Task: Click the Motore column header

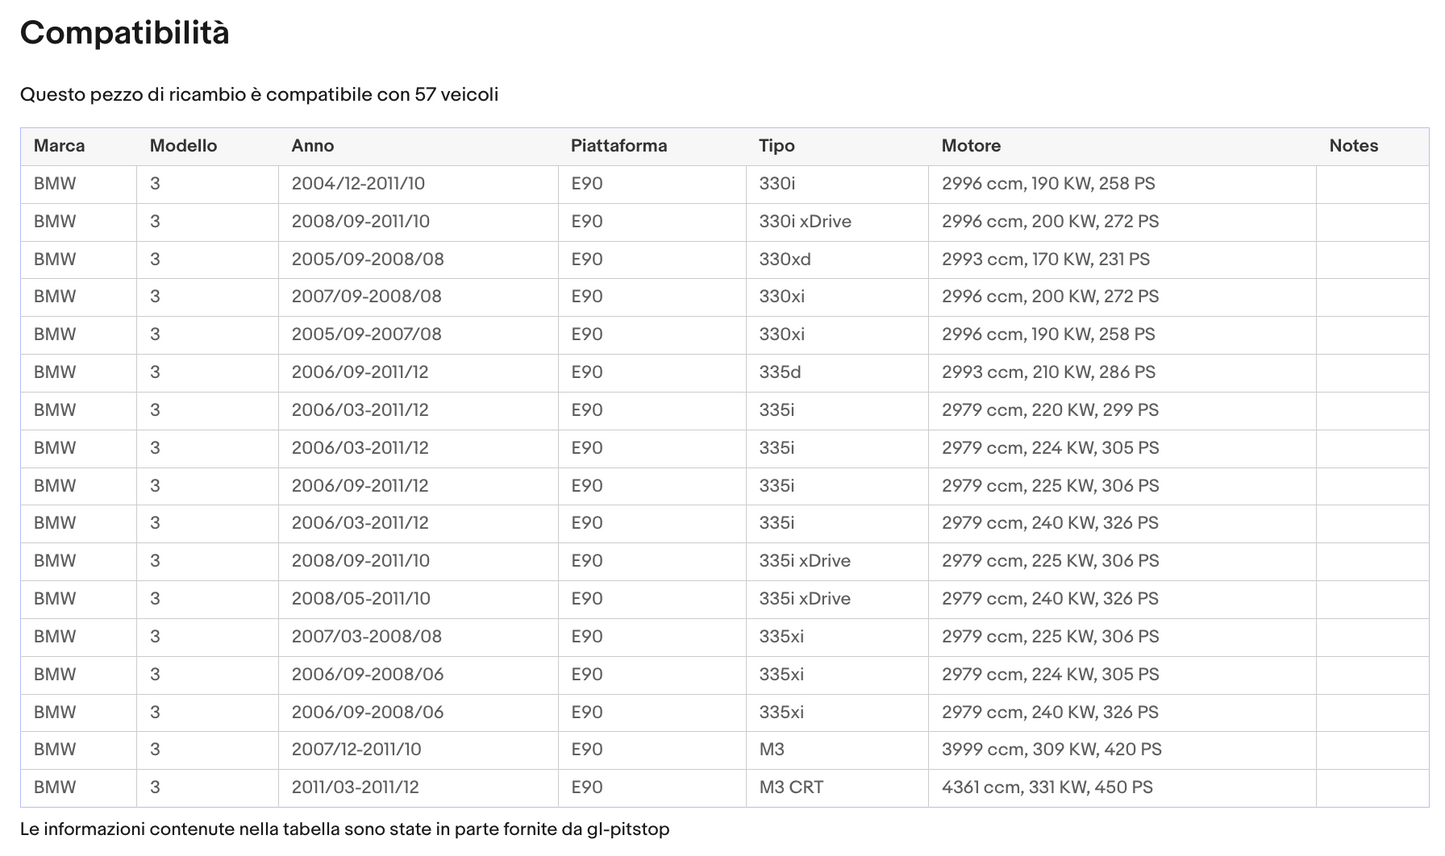Action: [x=970, y=146]
